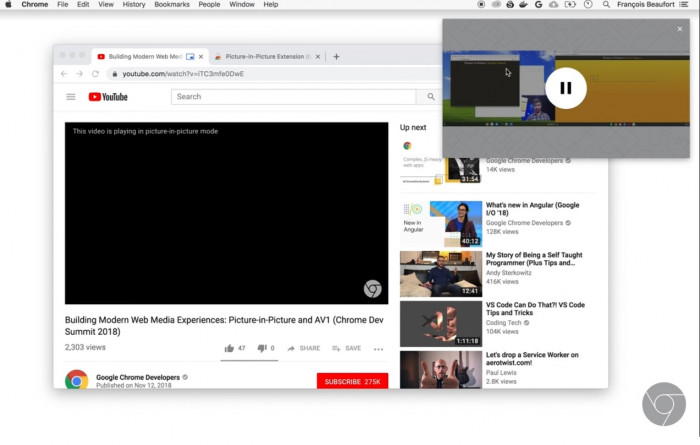
Task: Select the youtube.com address bar URL
Action: (x=183, y=74)
